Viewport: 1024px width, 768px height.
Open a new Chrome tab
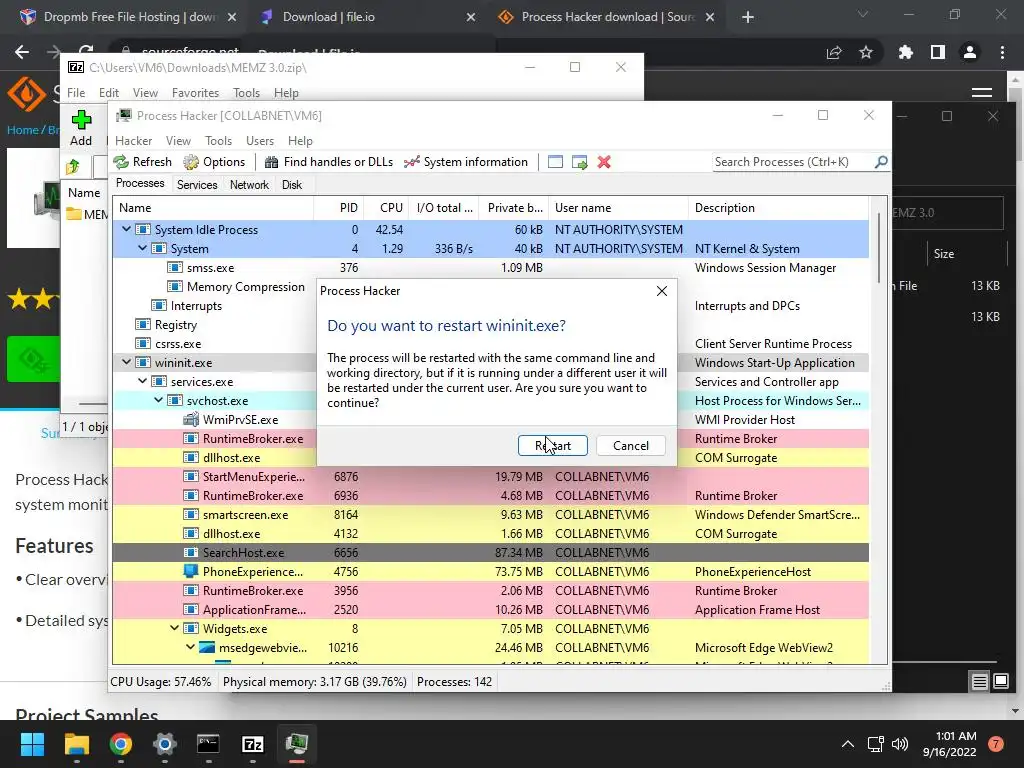tap(748, 18)
